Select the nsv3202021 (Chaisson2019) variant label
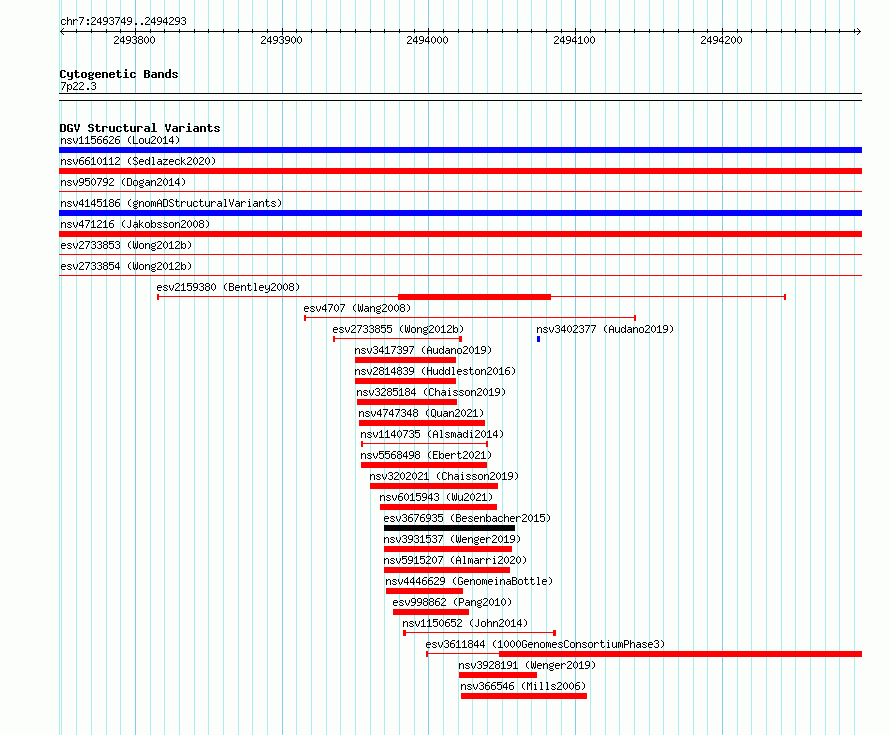 pyautogui.click(x=444, y=476)
